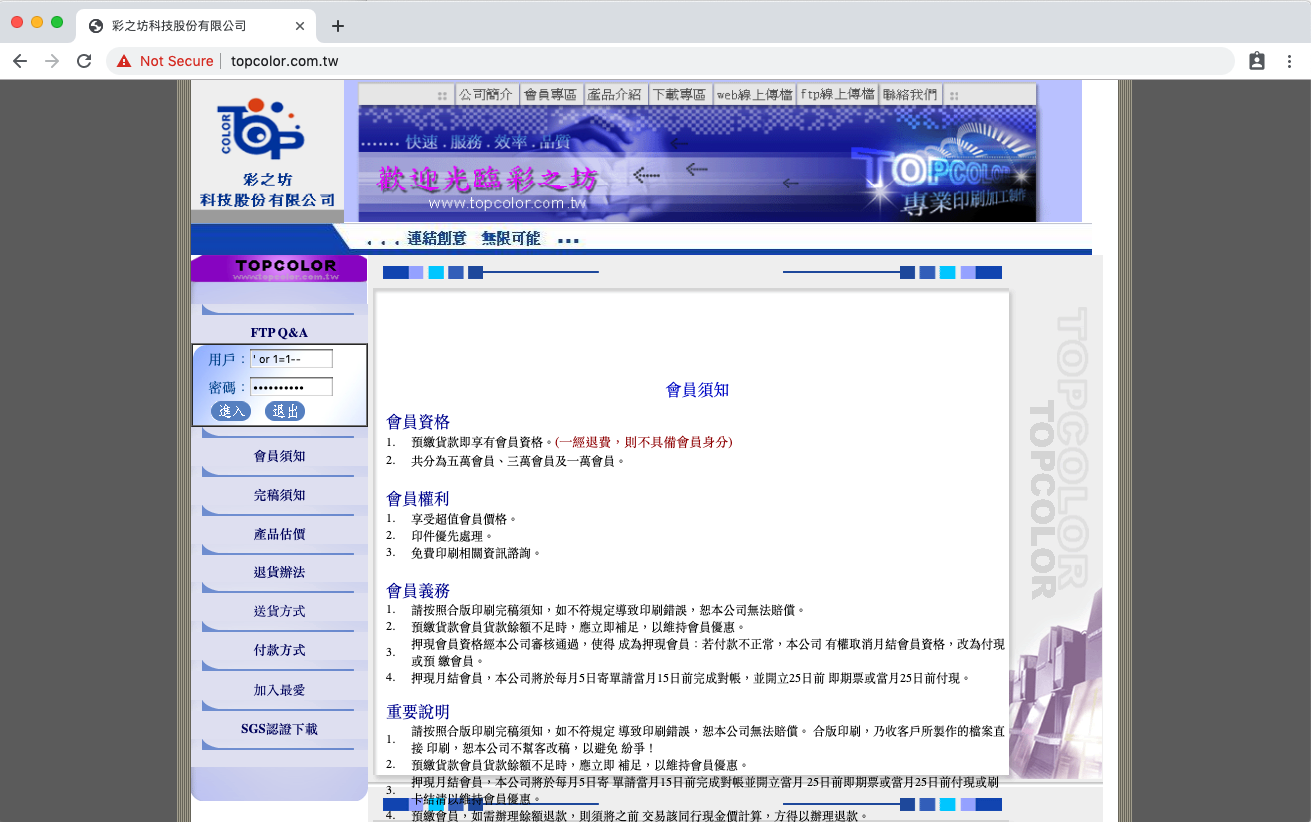Open the browser profile icon
The width and height of the screenshot is (1311, 822).
pyautogui.click(x=1257, y=61)
